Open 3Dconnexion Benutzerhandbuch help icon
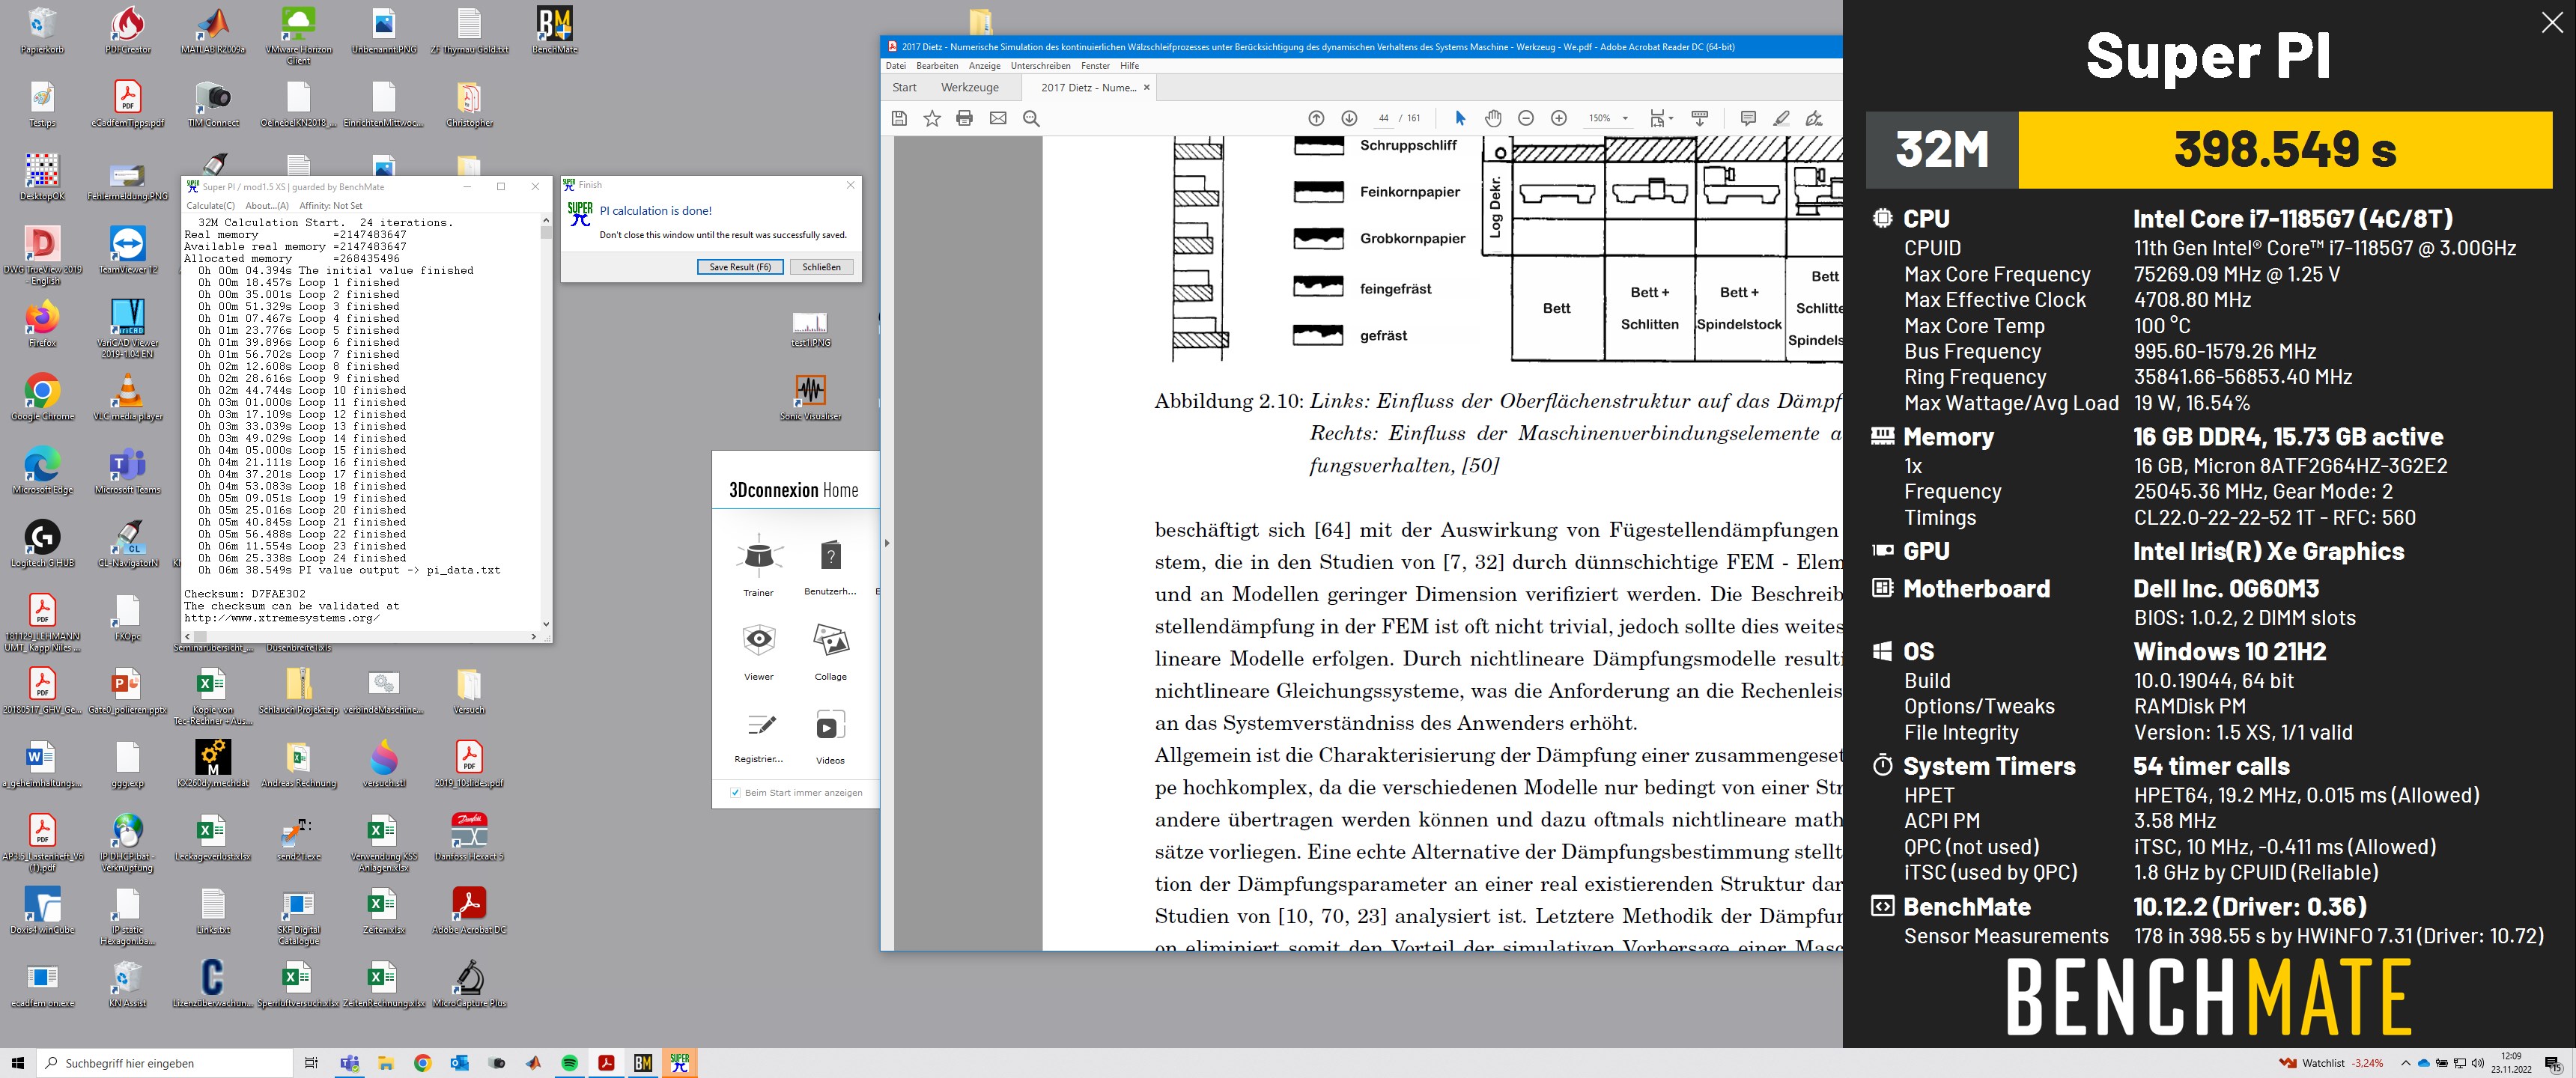The height and width of the screenshot is (1078, 2576). [x=830, y=565]
